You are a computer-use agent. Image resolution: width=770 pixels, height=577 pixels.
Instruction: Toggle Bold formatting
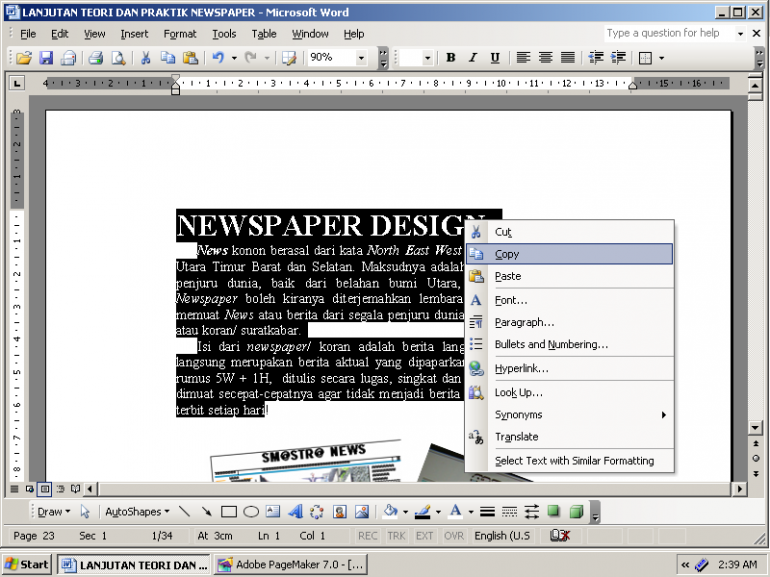click(x=451, y=58)
